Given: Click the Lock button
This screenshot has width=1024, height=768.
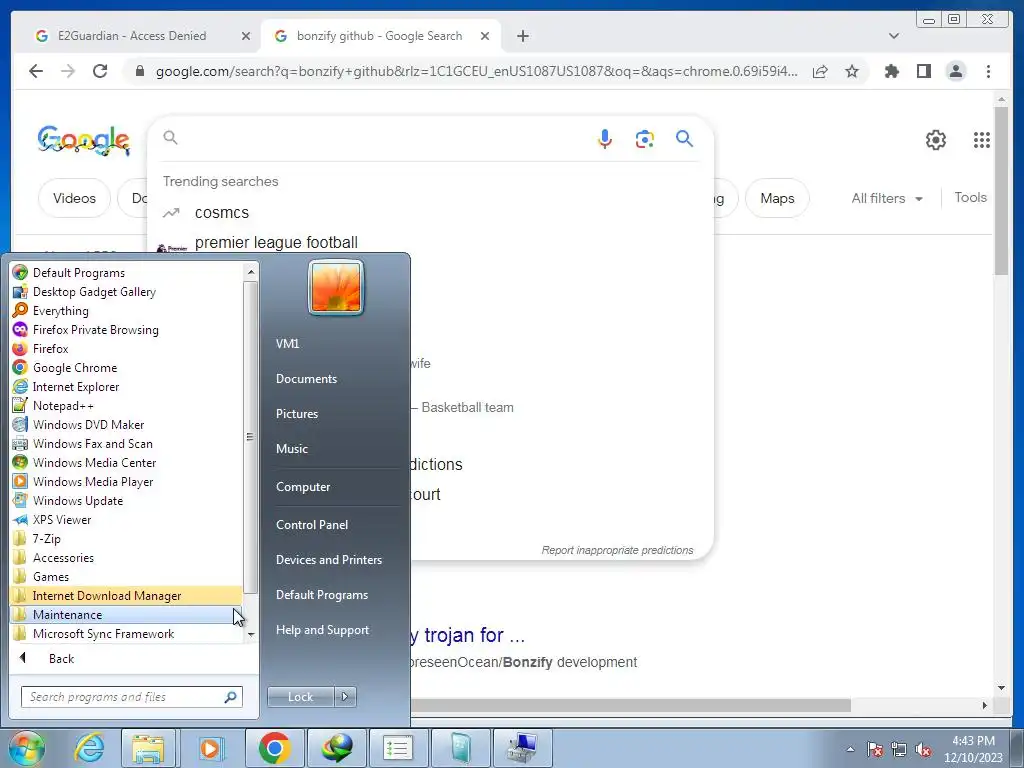Looking at the screenshot, I should [x=300, y=697].
